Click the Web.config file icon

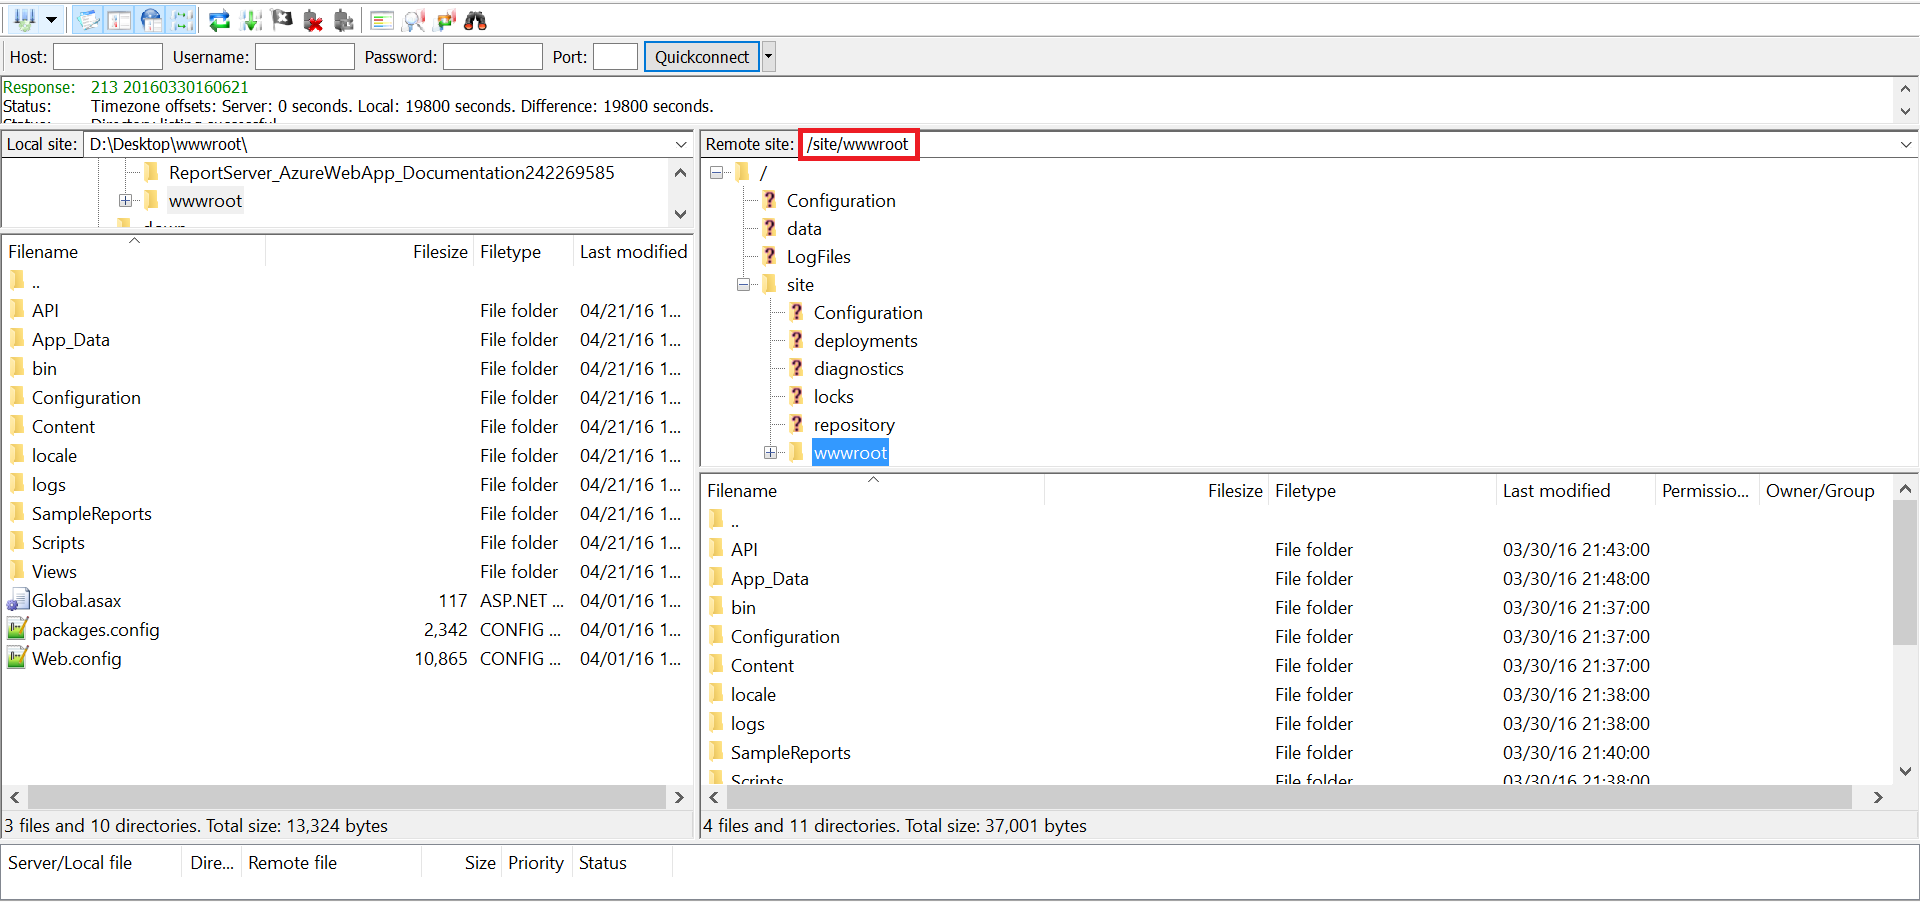pos(18,658)
